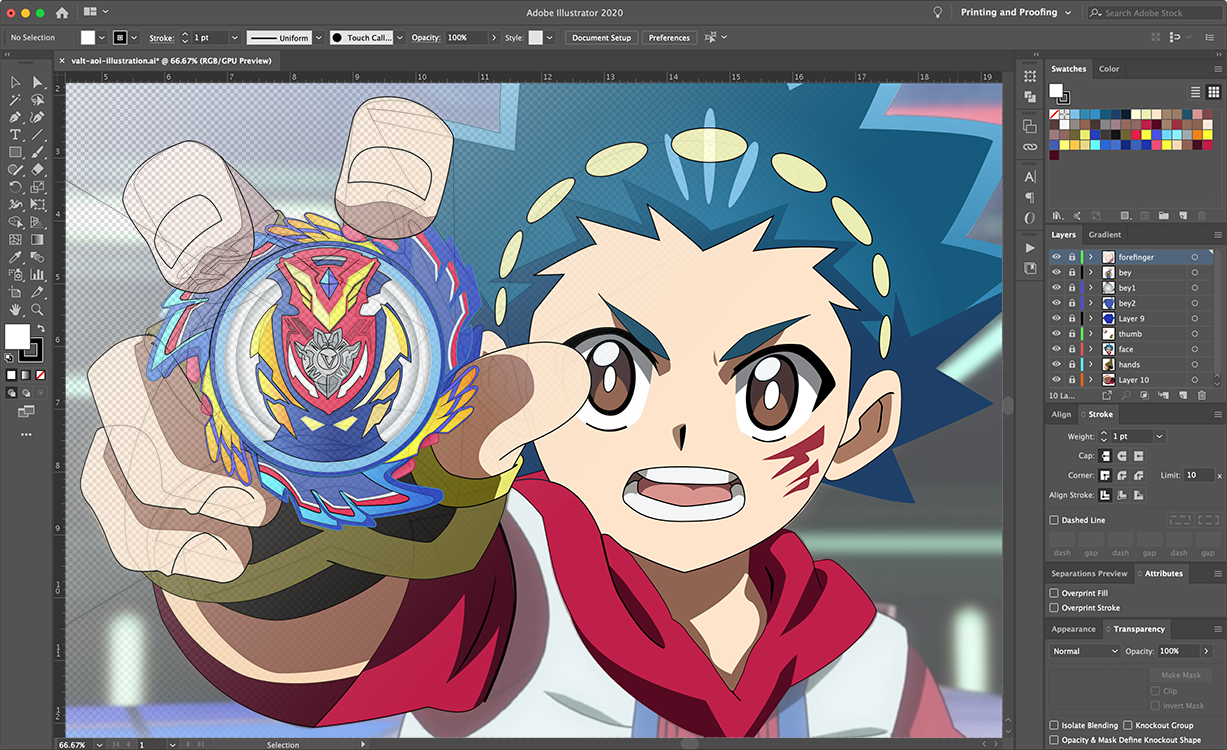Enable Isolate Blending

pos(1054,725)
